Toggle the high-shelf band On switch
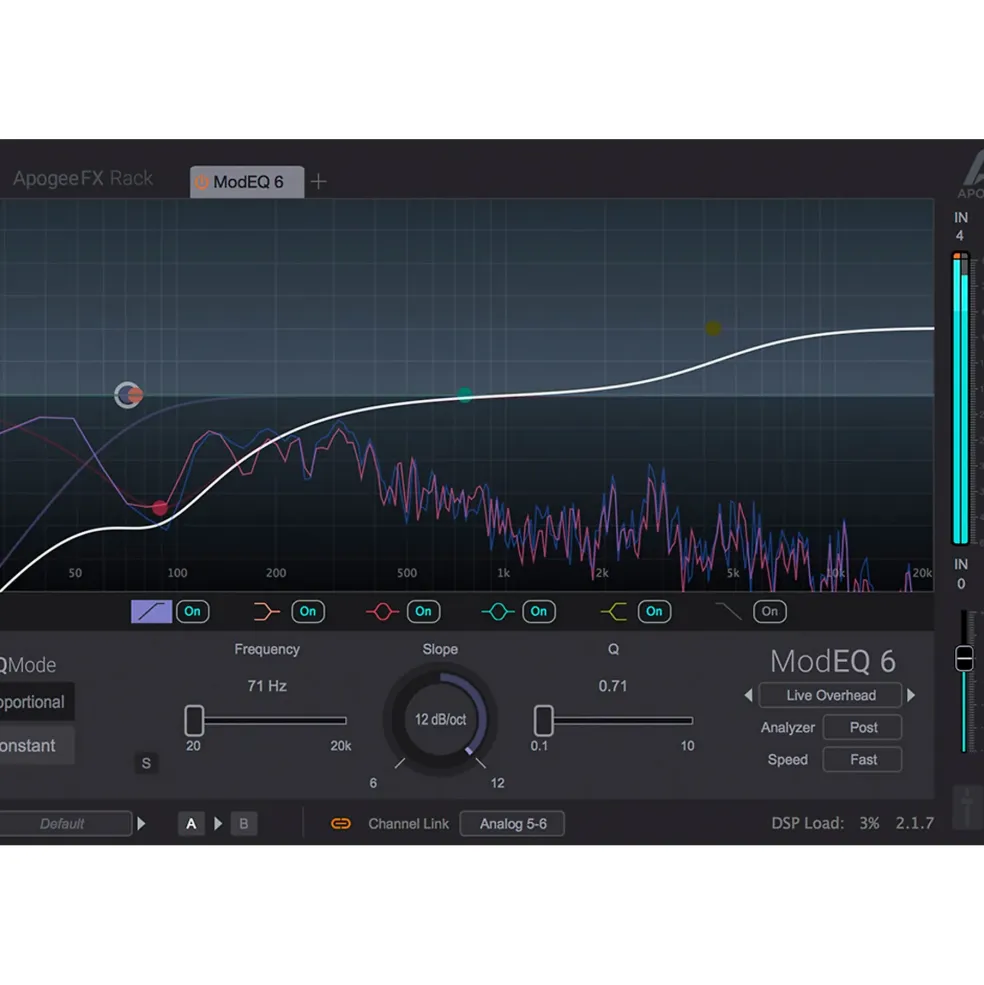Screen dimensions: 984x985 coord(654,611)
